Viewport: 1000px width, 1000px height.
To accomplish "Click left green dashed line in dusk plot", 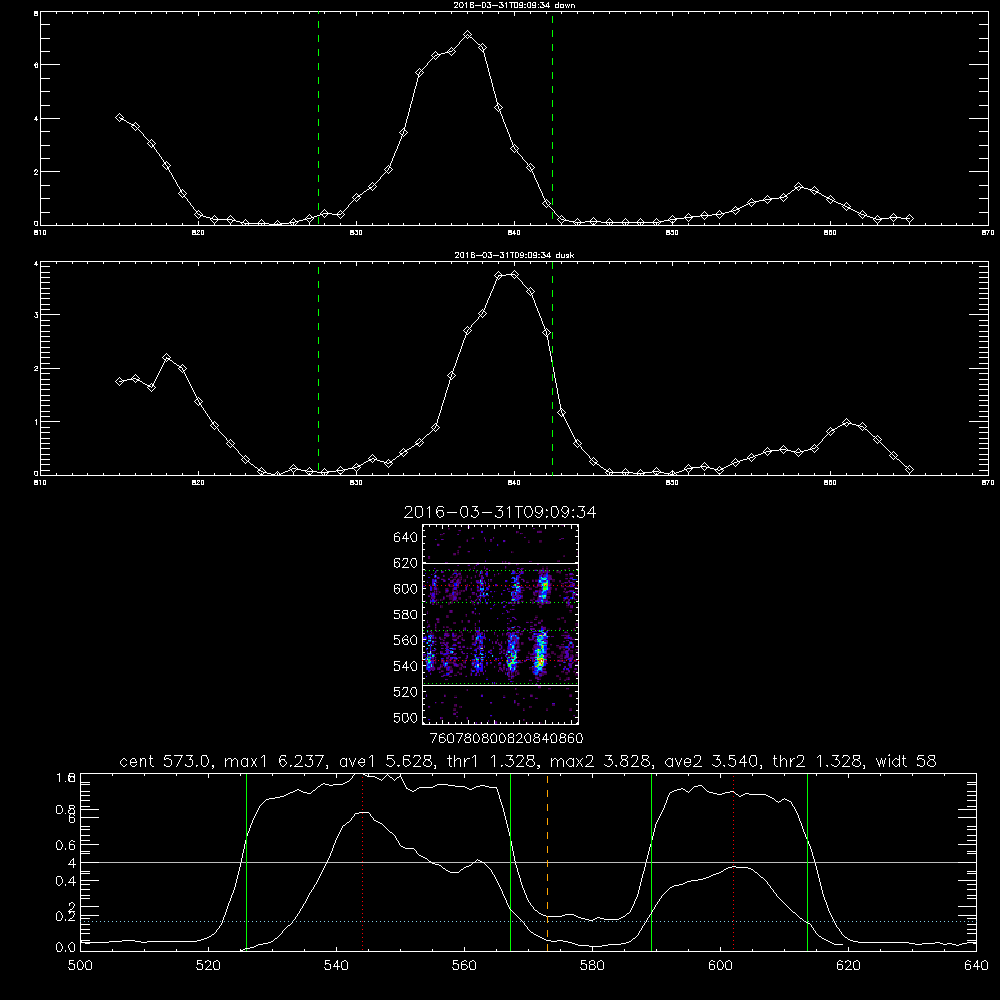I will coord(318,369).
